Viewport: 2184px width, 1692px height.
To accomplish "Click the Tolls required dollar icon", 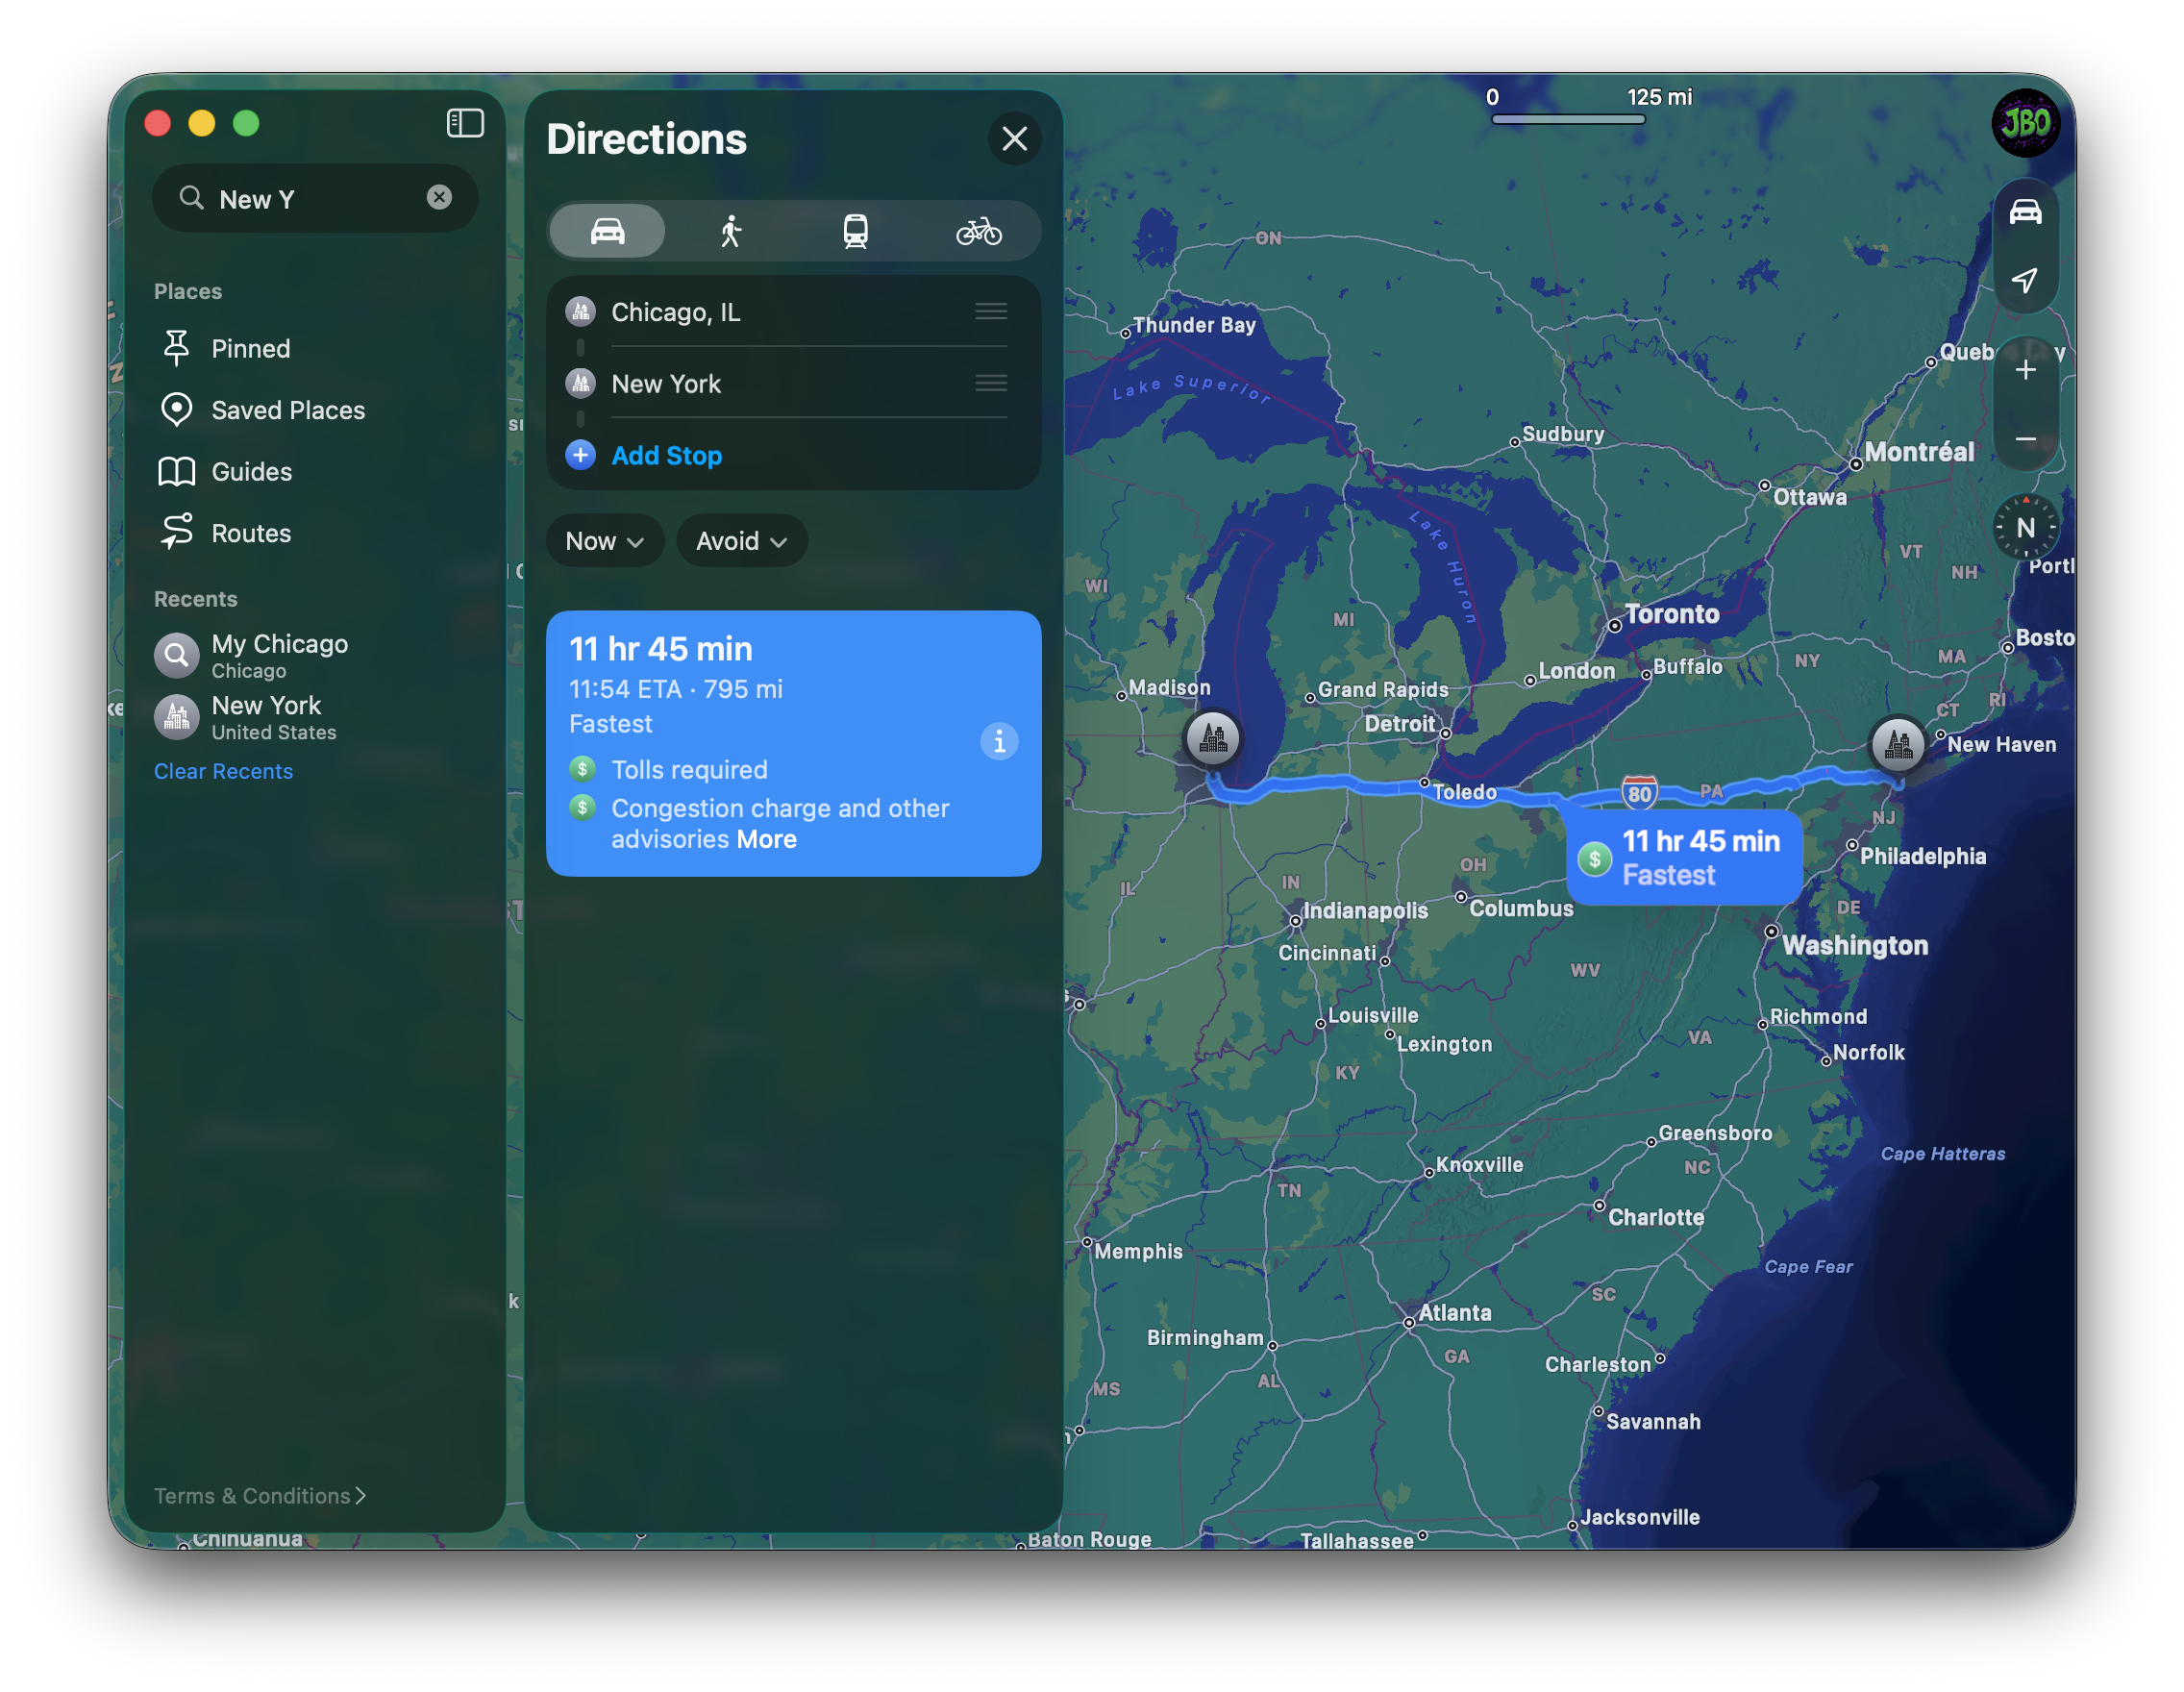I will click(582, 769).
